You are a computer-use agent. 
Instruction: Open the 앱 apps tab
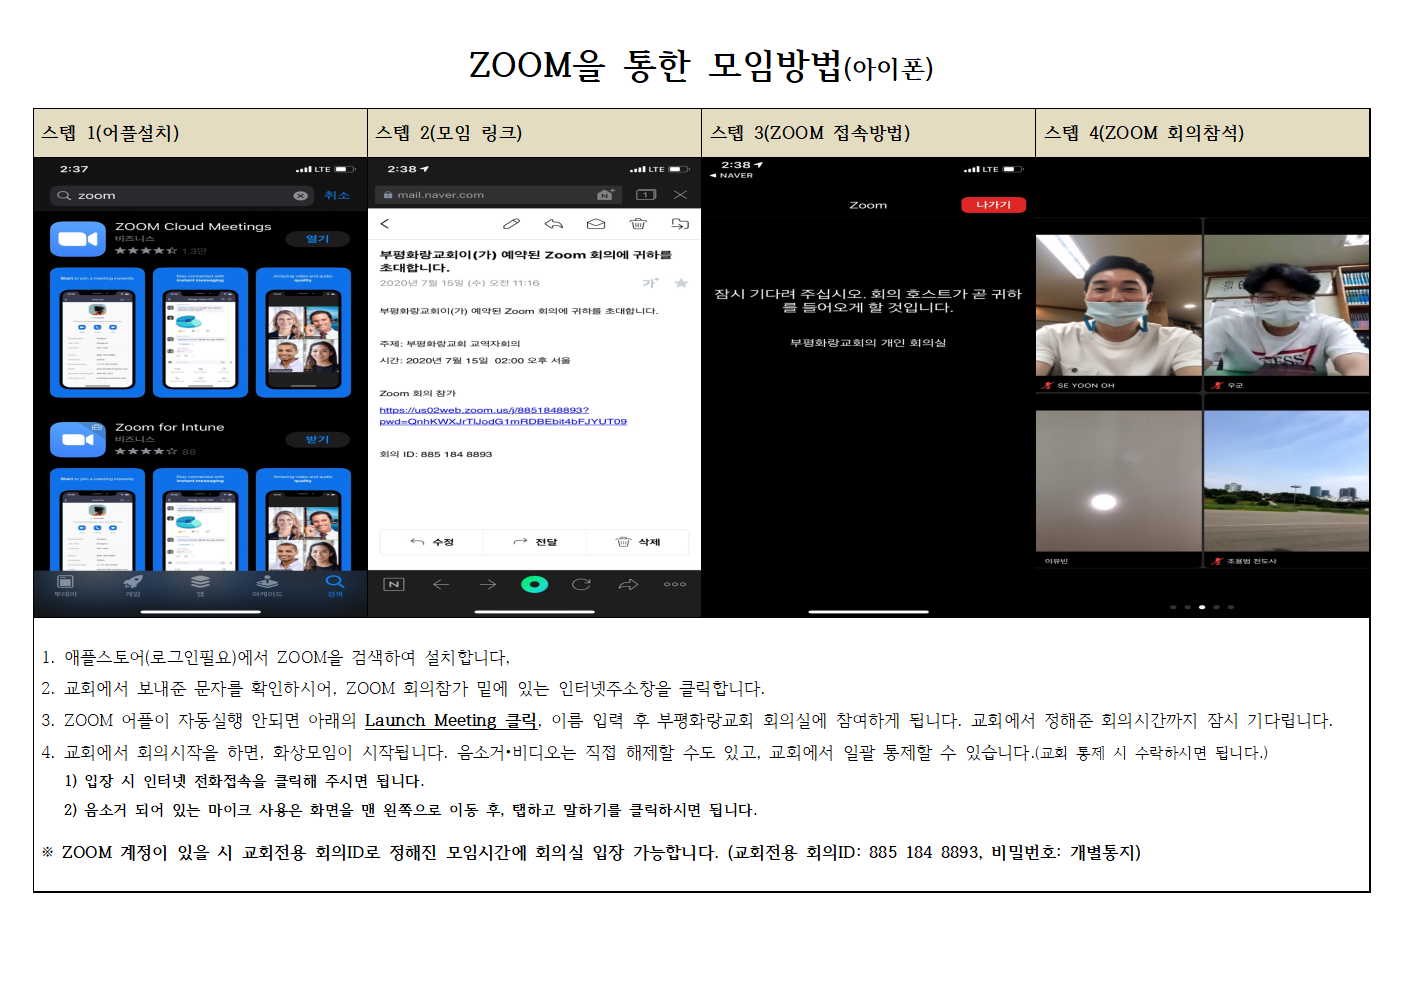(200, 586)
